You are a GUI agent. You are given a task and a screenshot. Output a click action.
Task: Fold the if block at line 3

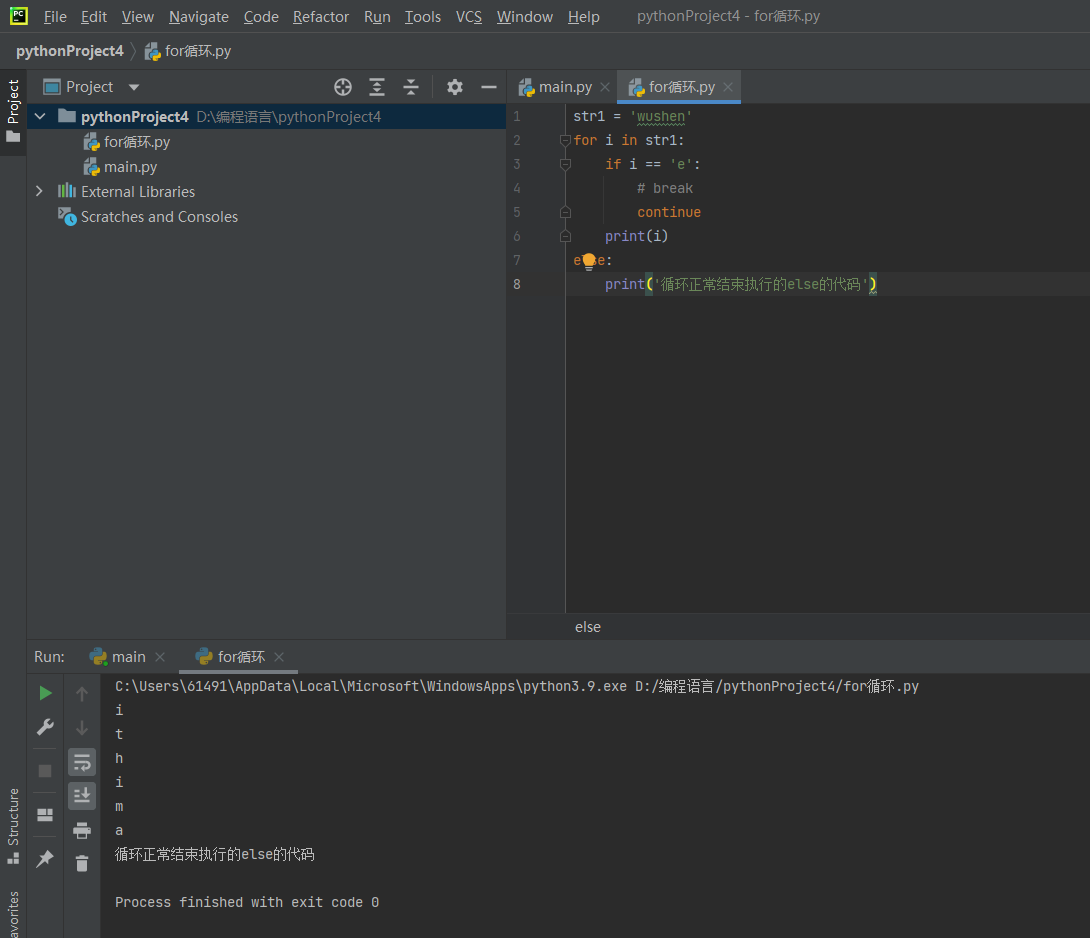[565, 165]
